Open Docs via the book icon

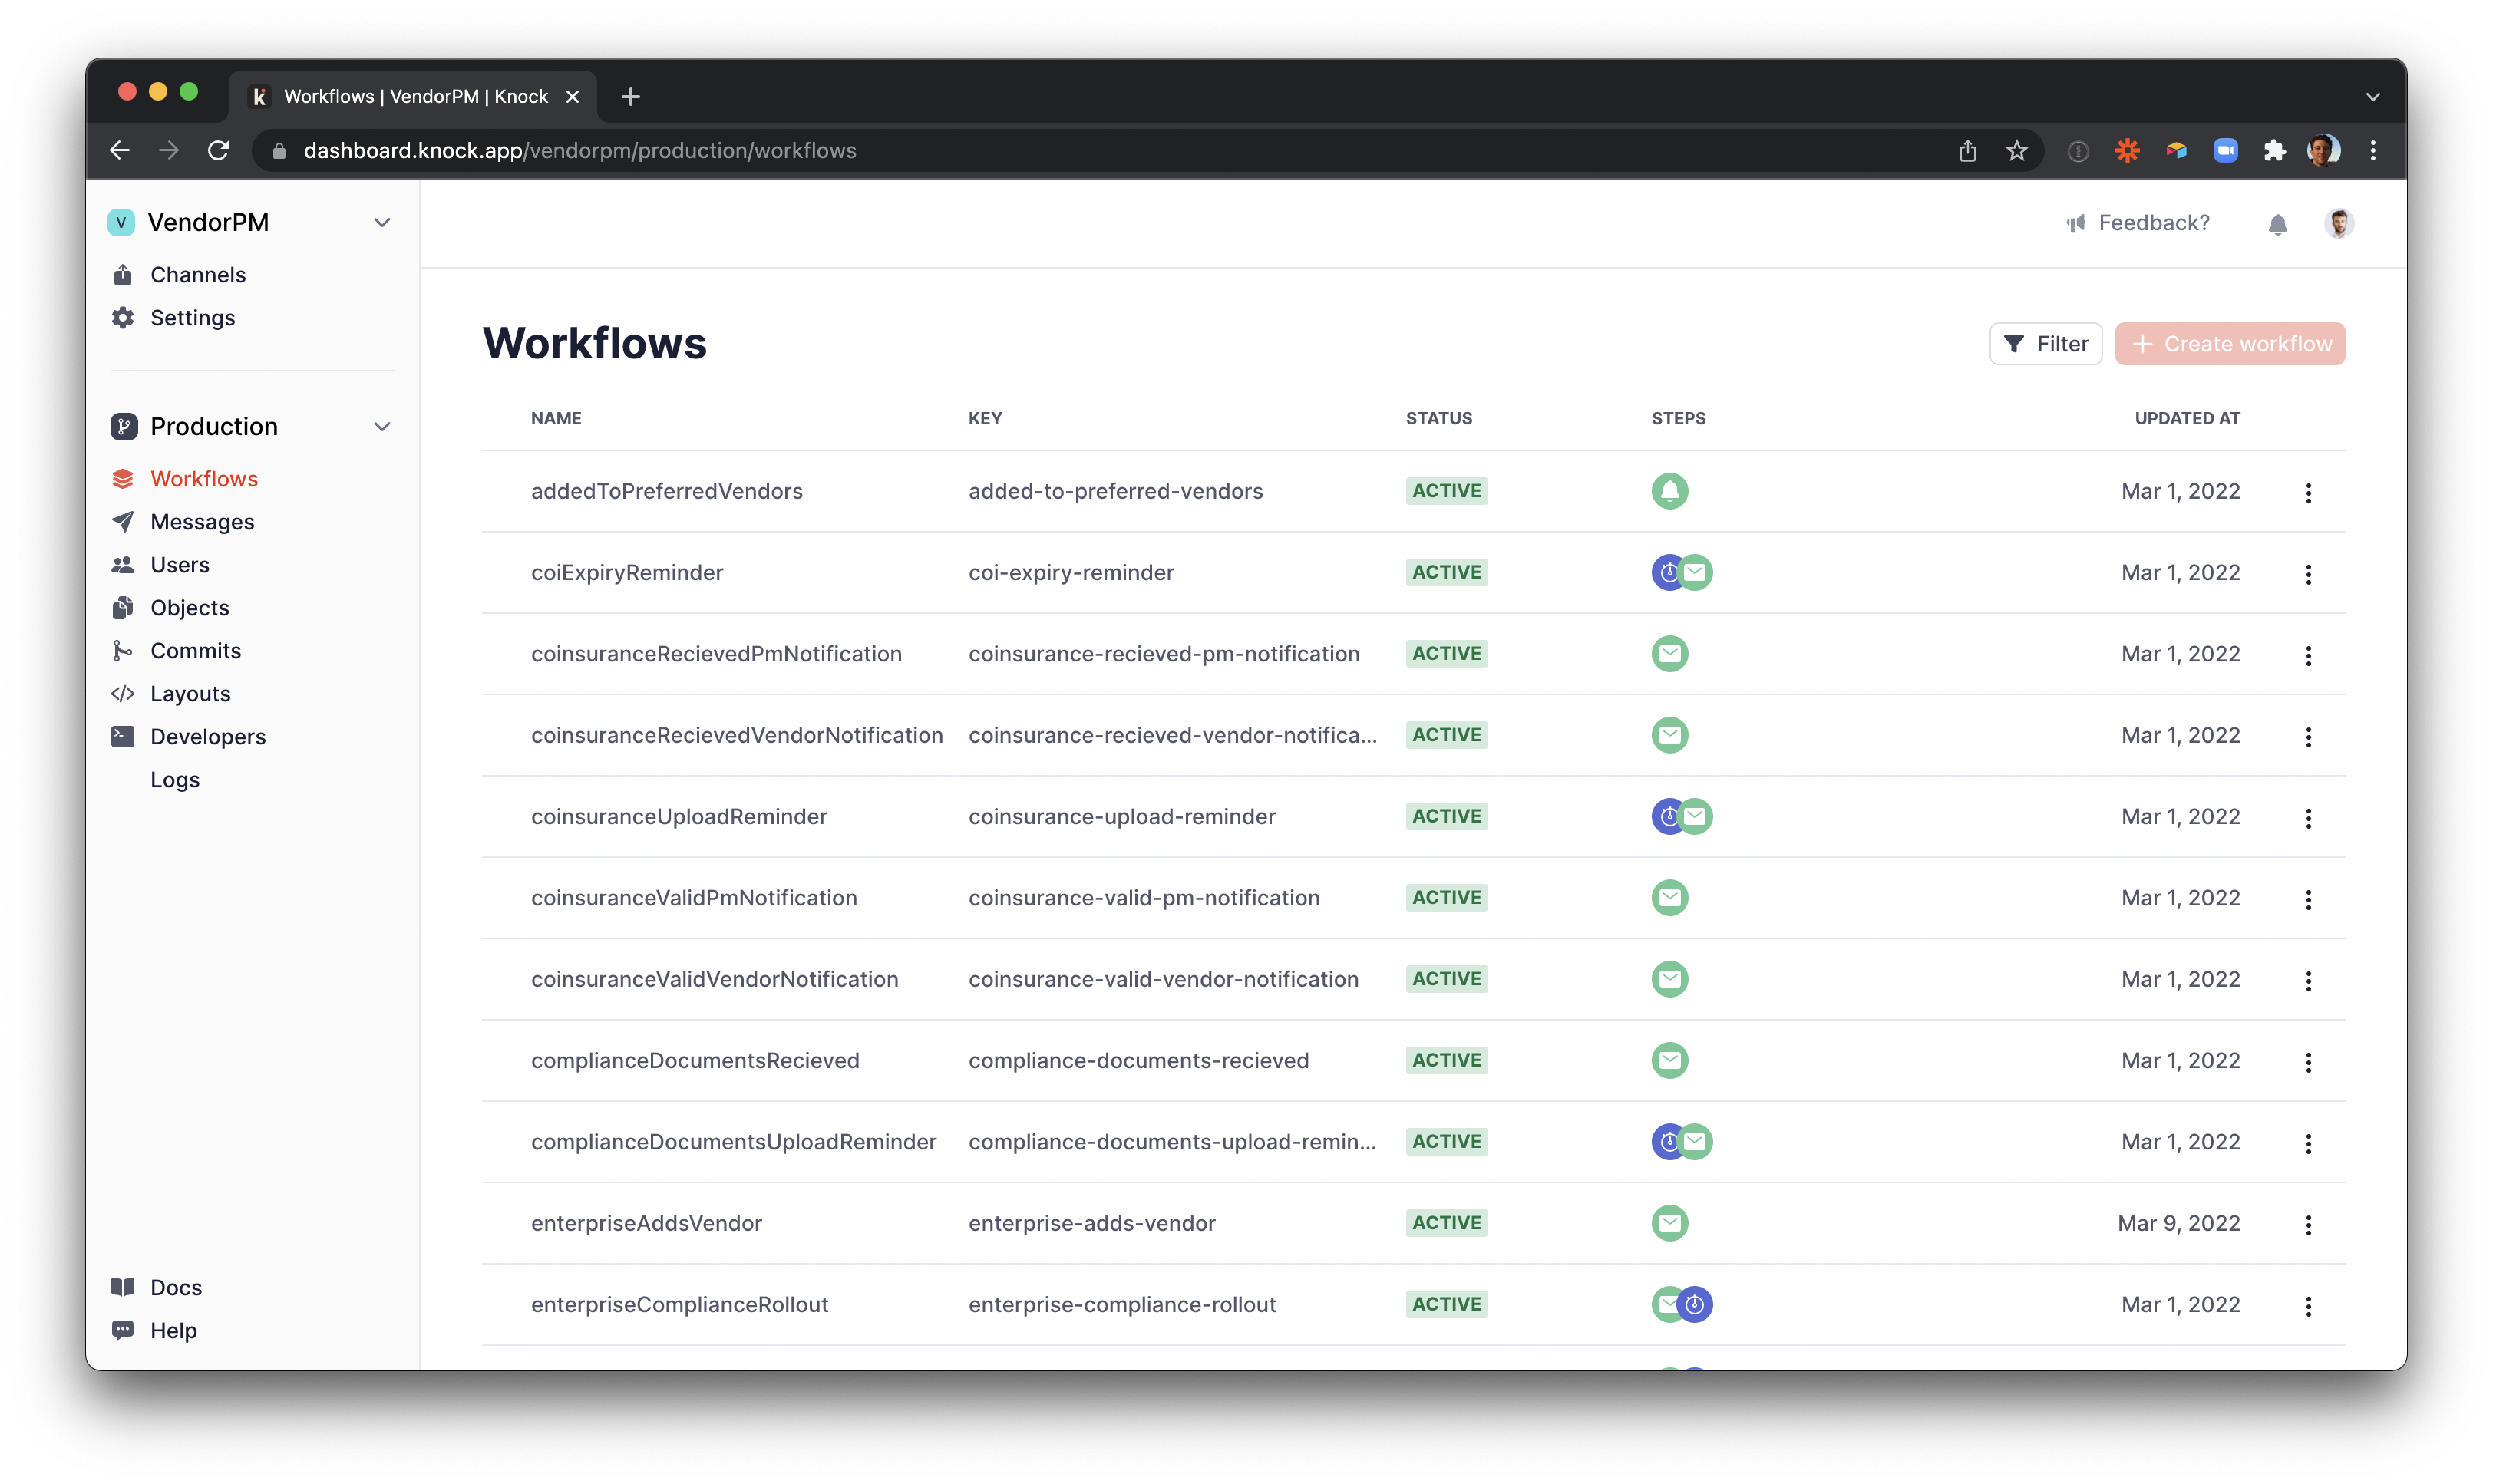tap(123, 1287)
